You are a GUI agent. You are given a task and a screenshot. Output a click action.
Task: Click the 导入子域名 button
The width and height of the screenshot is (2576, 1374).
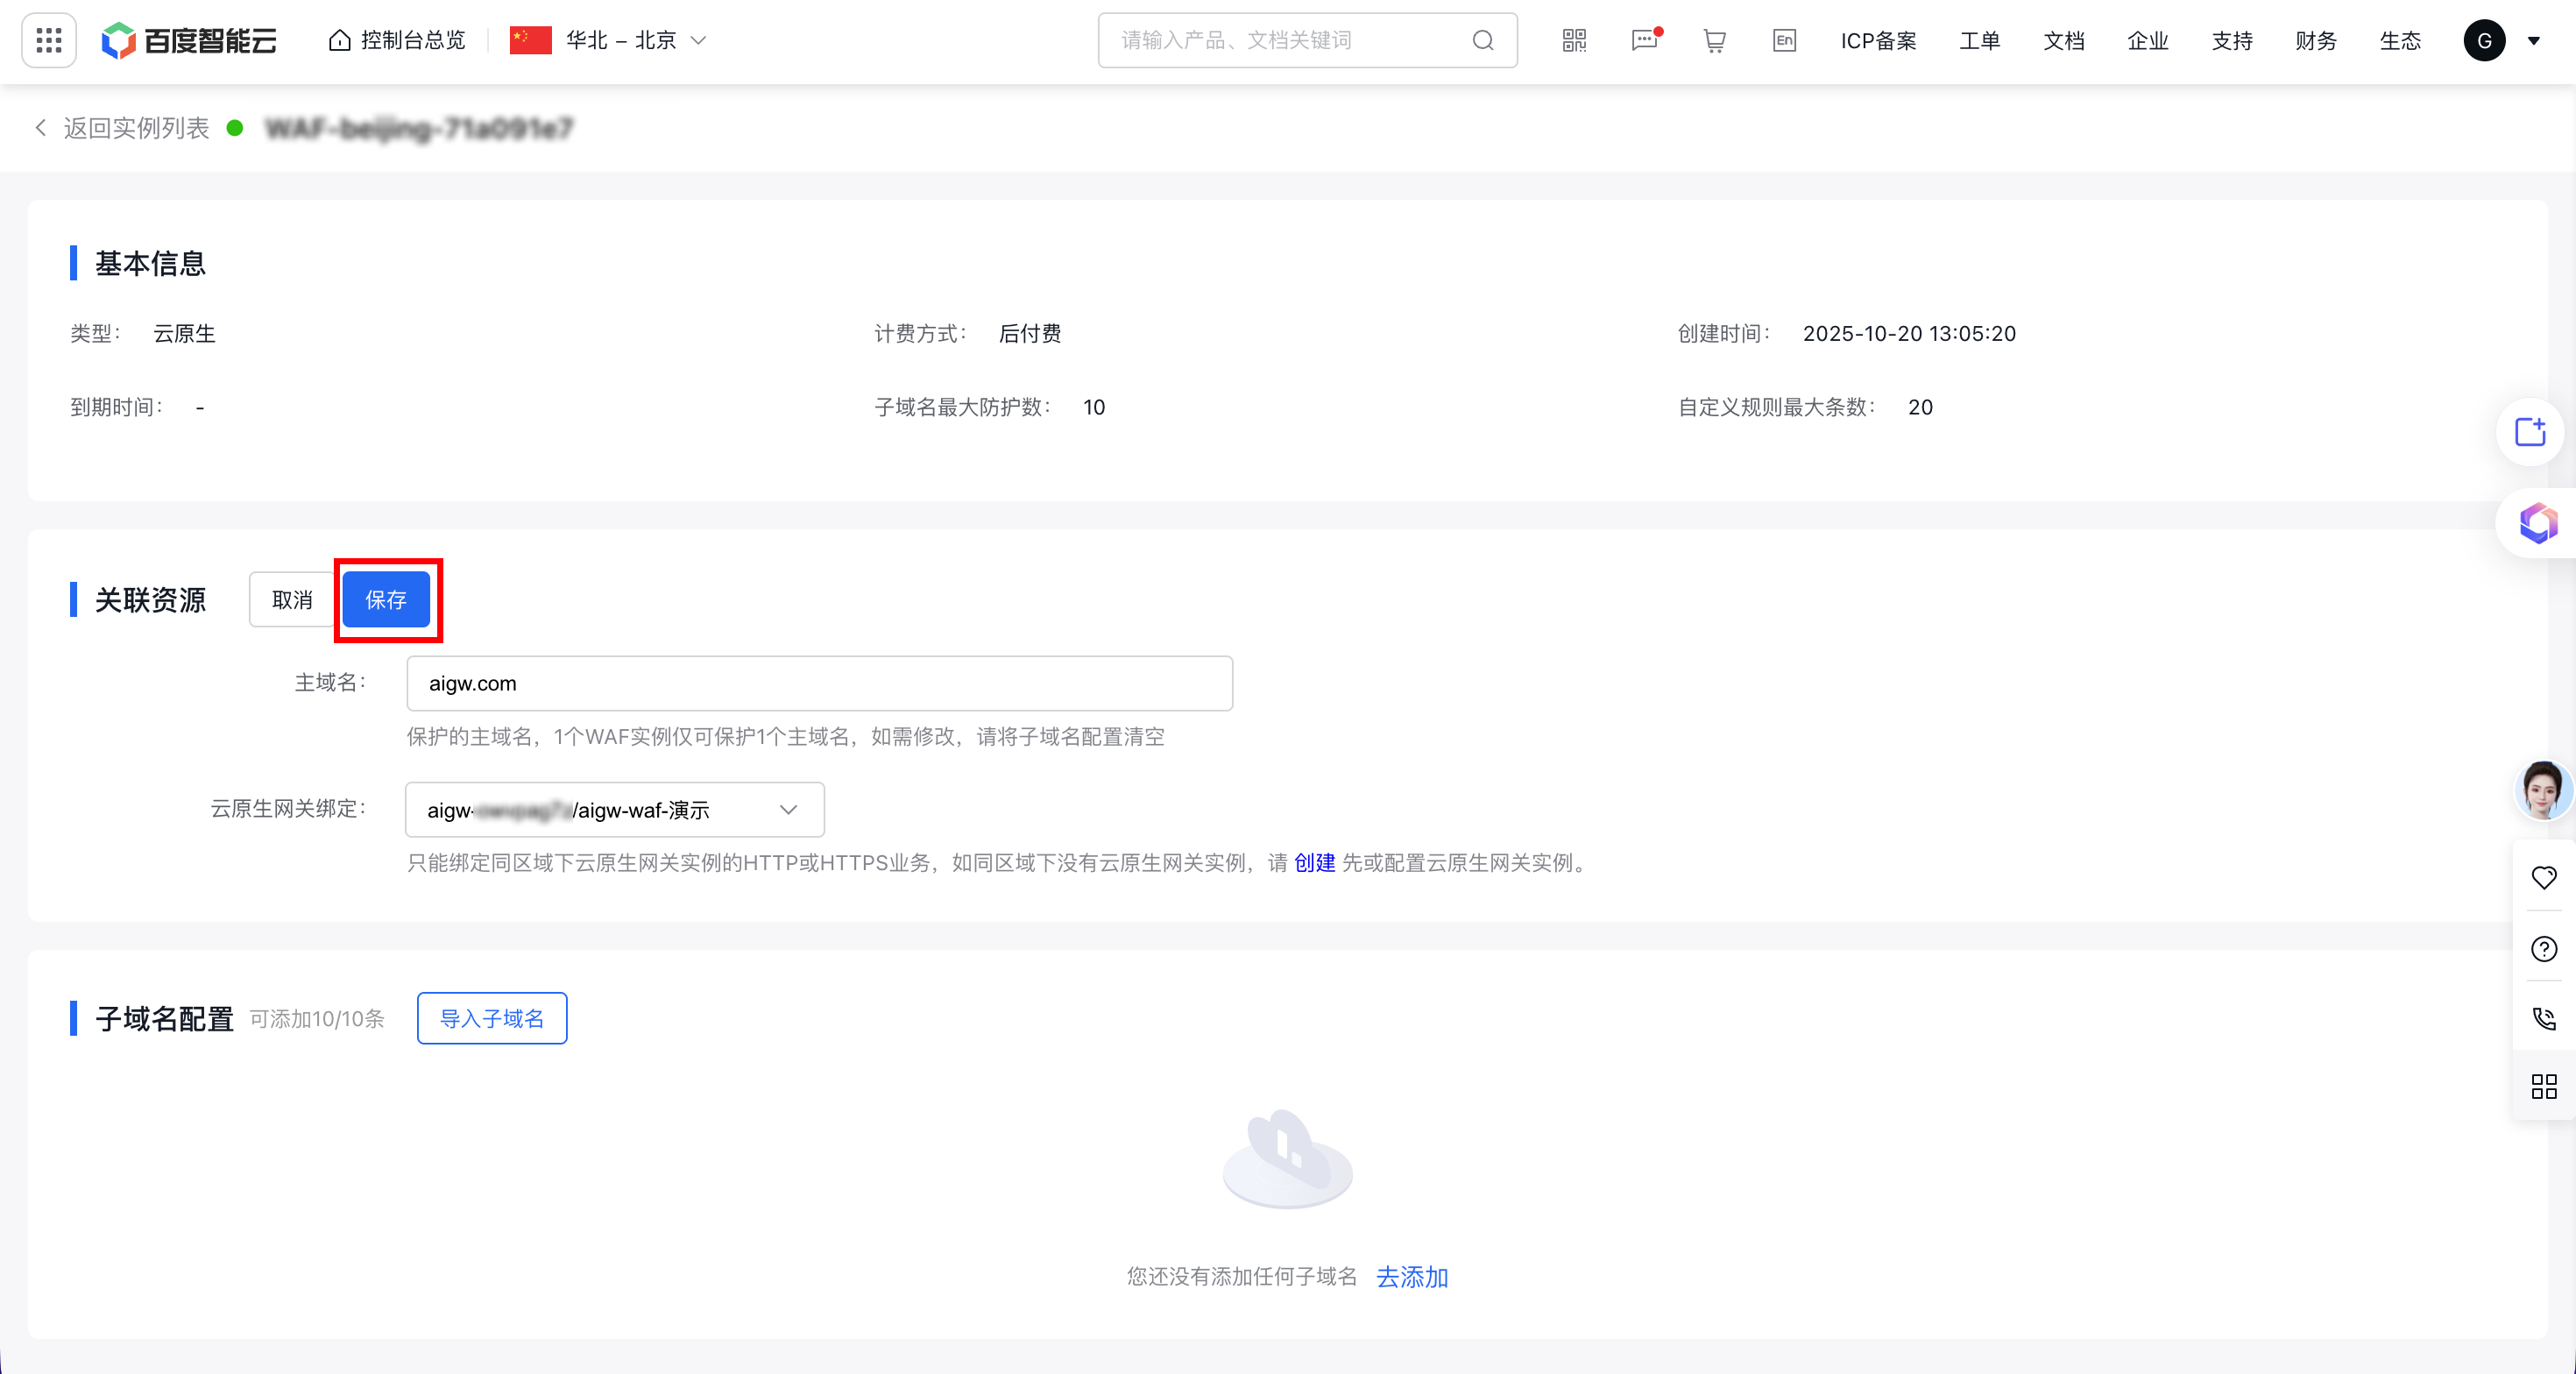tap(492, 1018)
